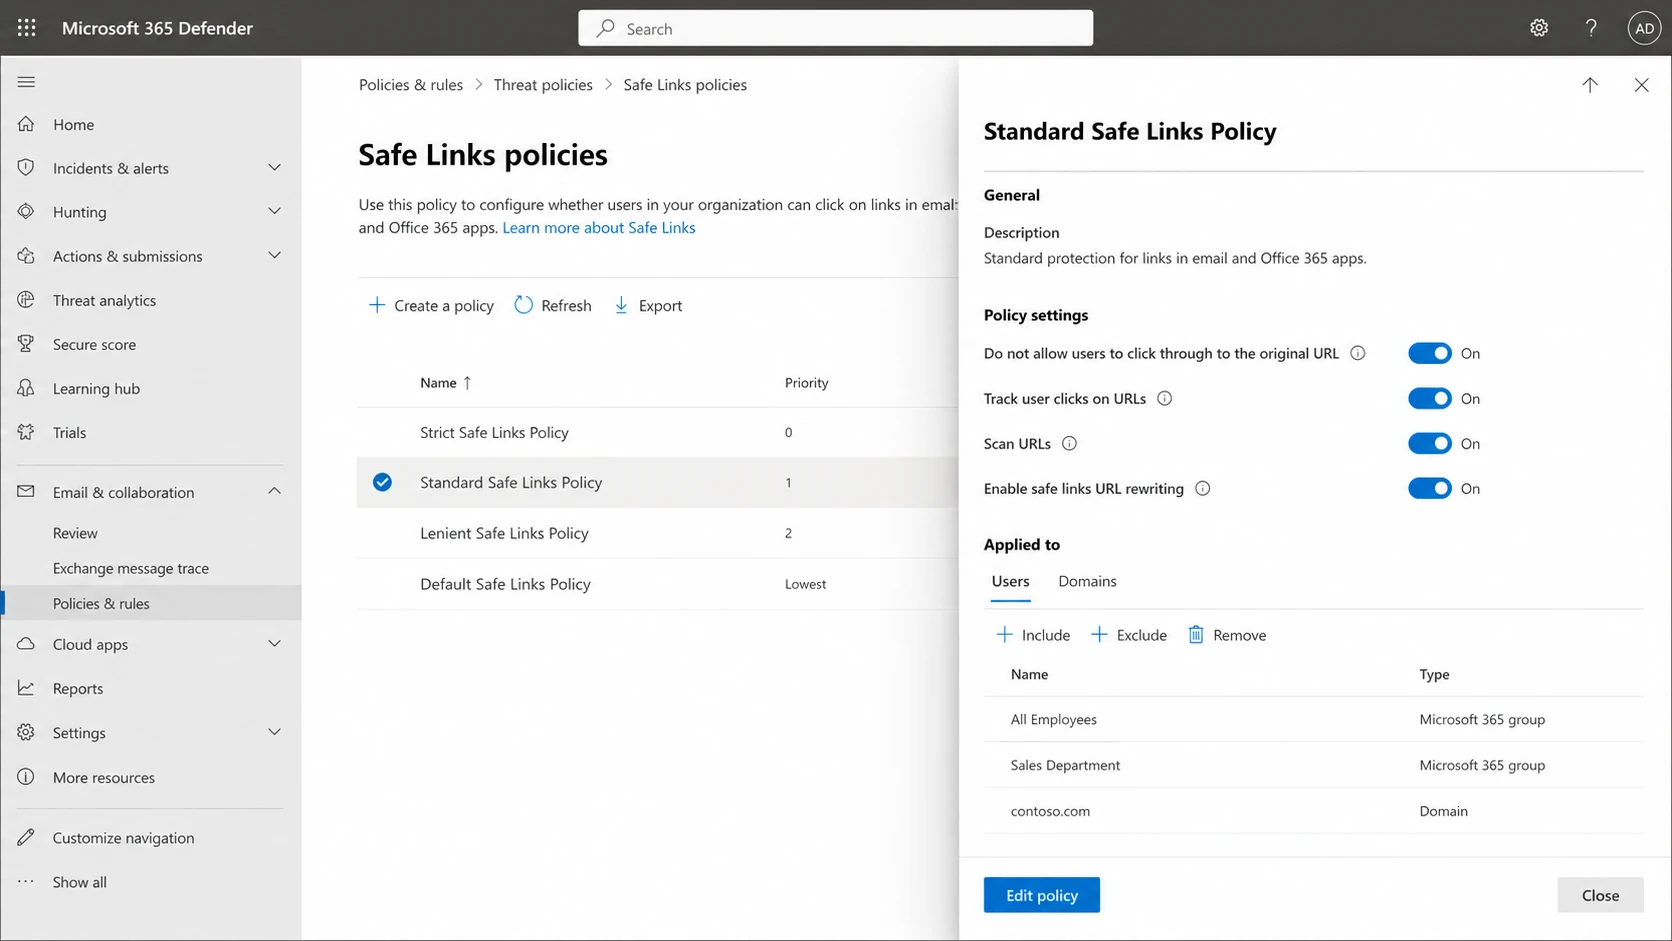Screen dimensions: 1672x941
Task: Click the up arrow in policy panel
Action: (x=1590, y=85)
